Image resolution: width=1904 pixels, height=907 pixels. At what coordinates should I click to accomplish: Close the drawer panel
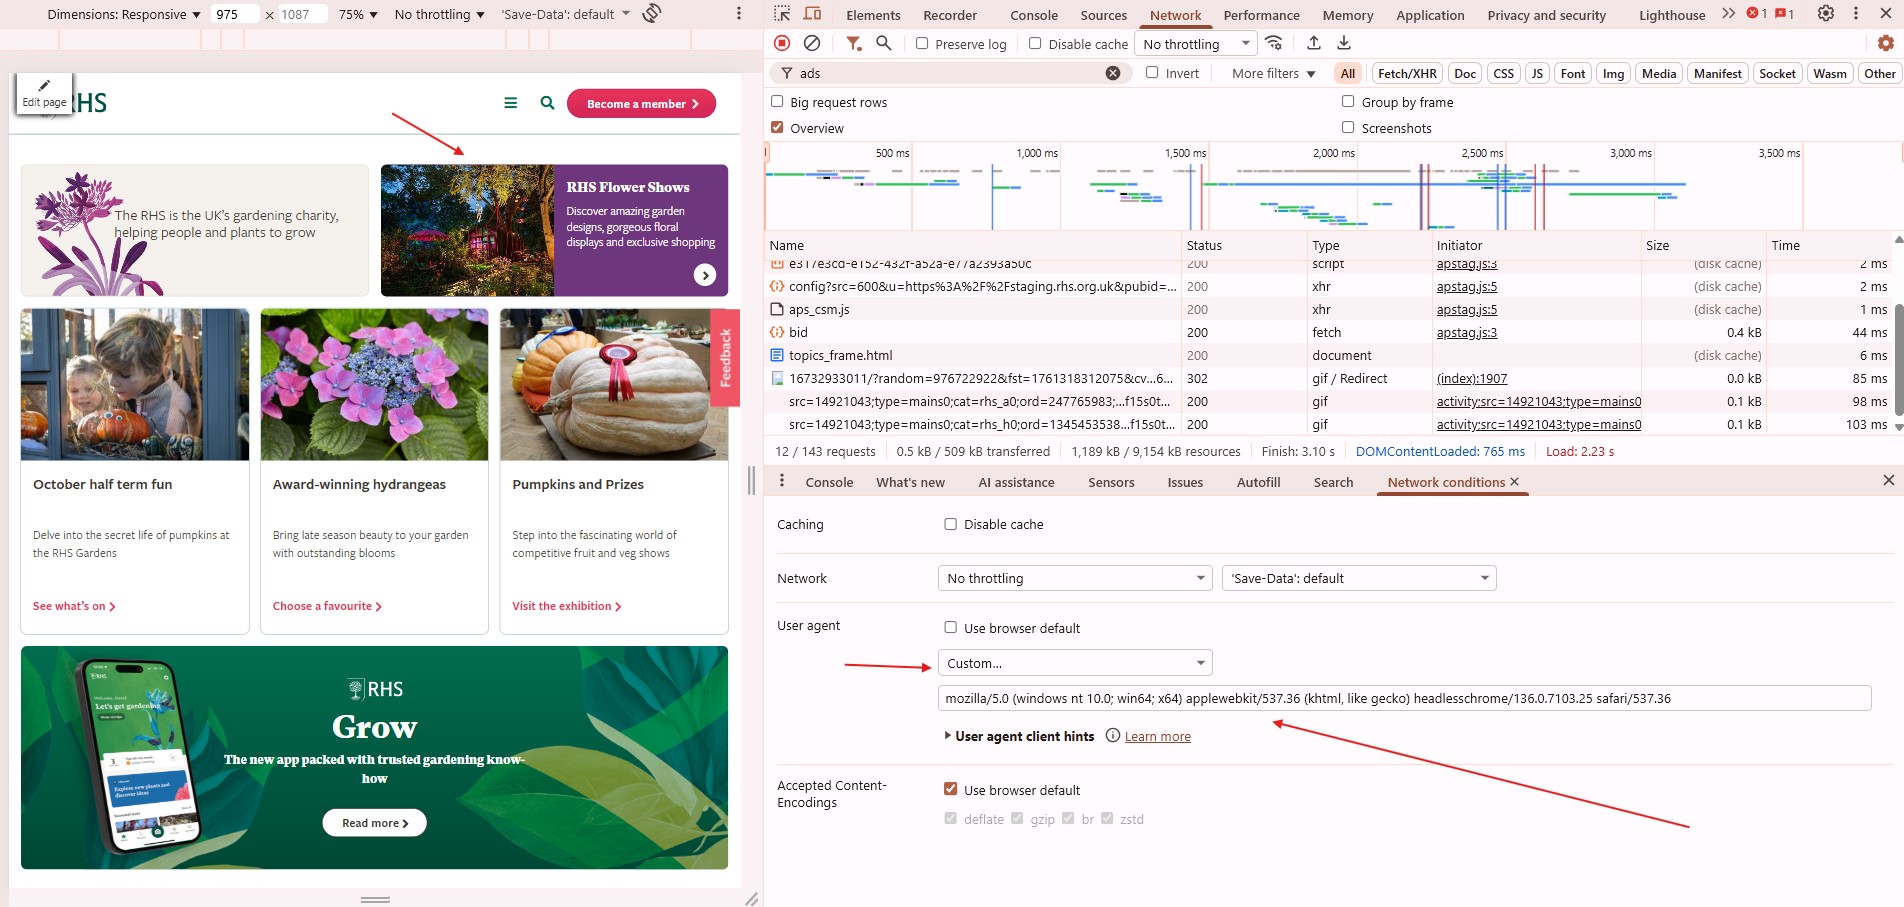coord(1888,481)
